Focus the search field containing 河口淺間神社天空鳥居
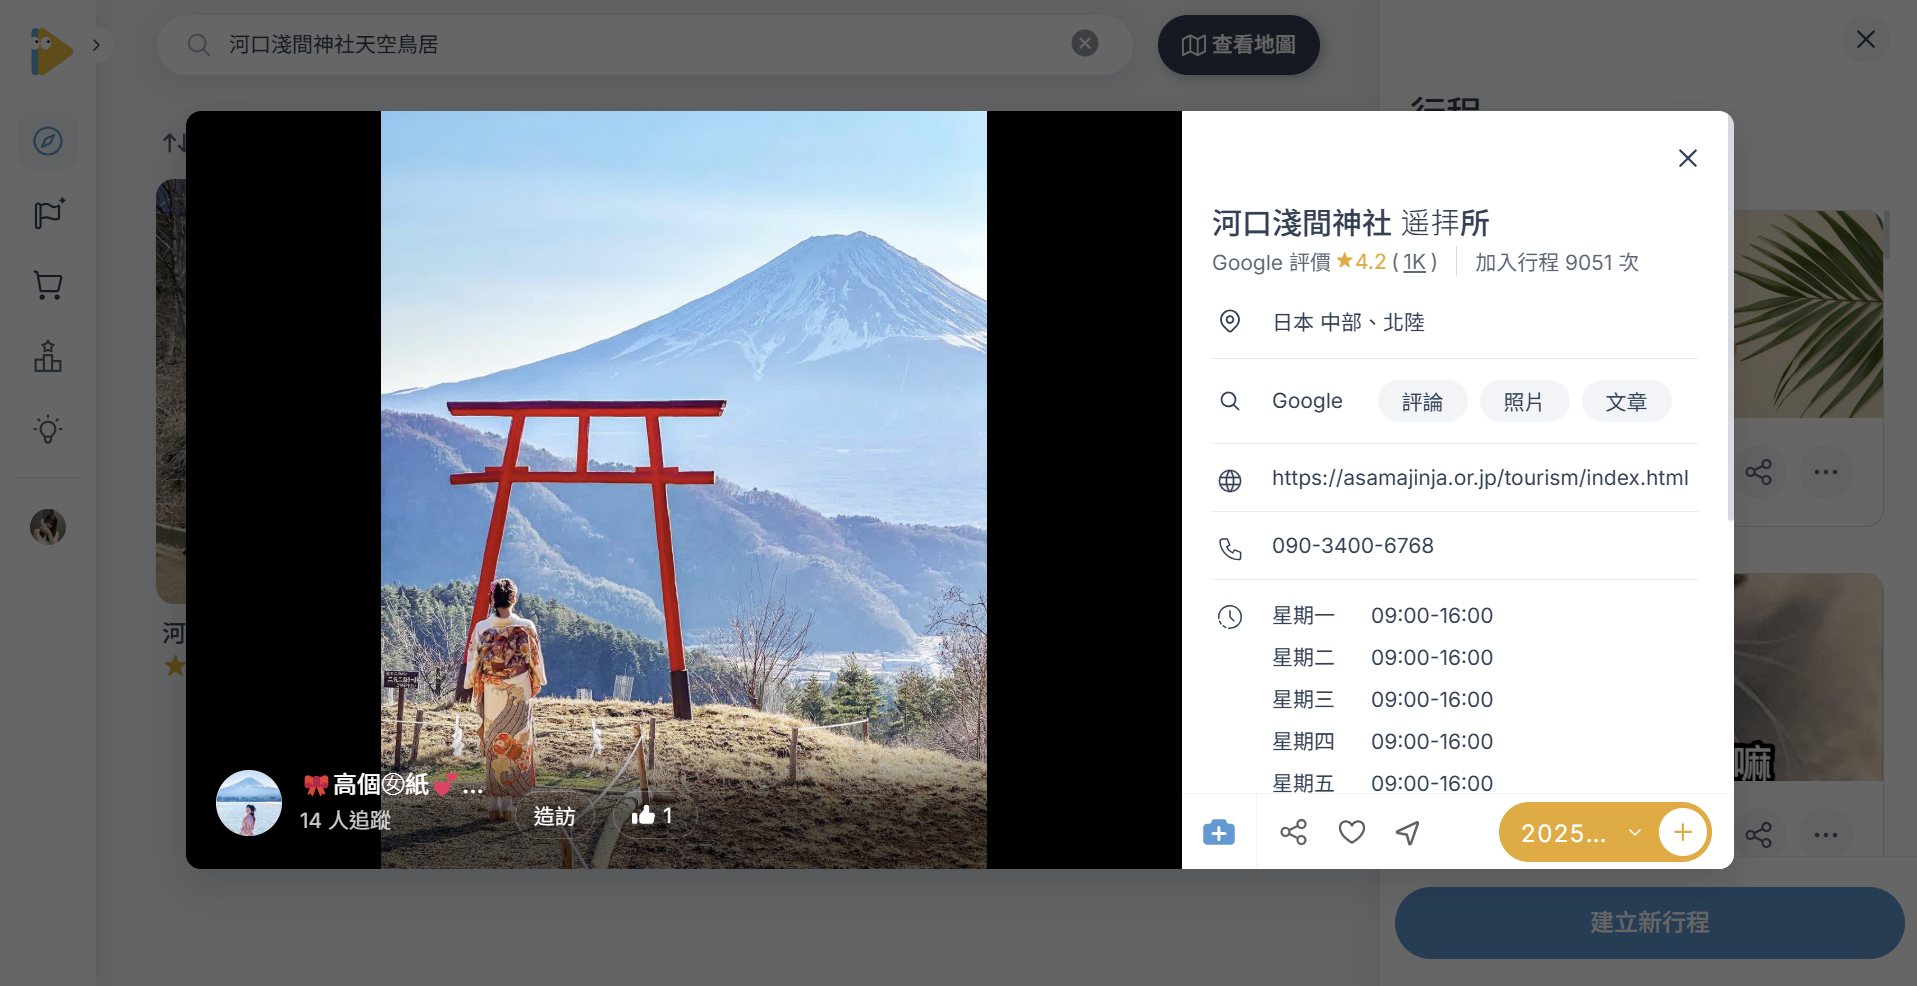This screenshot has width=1917, height=986. point(644,45)
